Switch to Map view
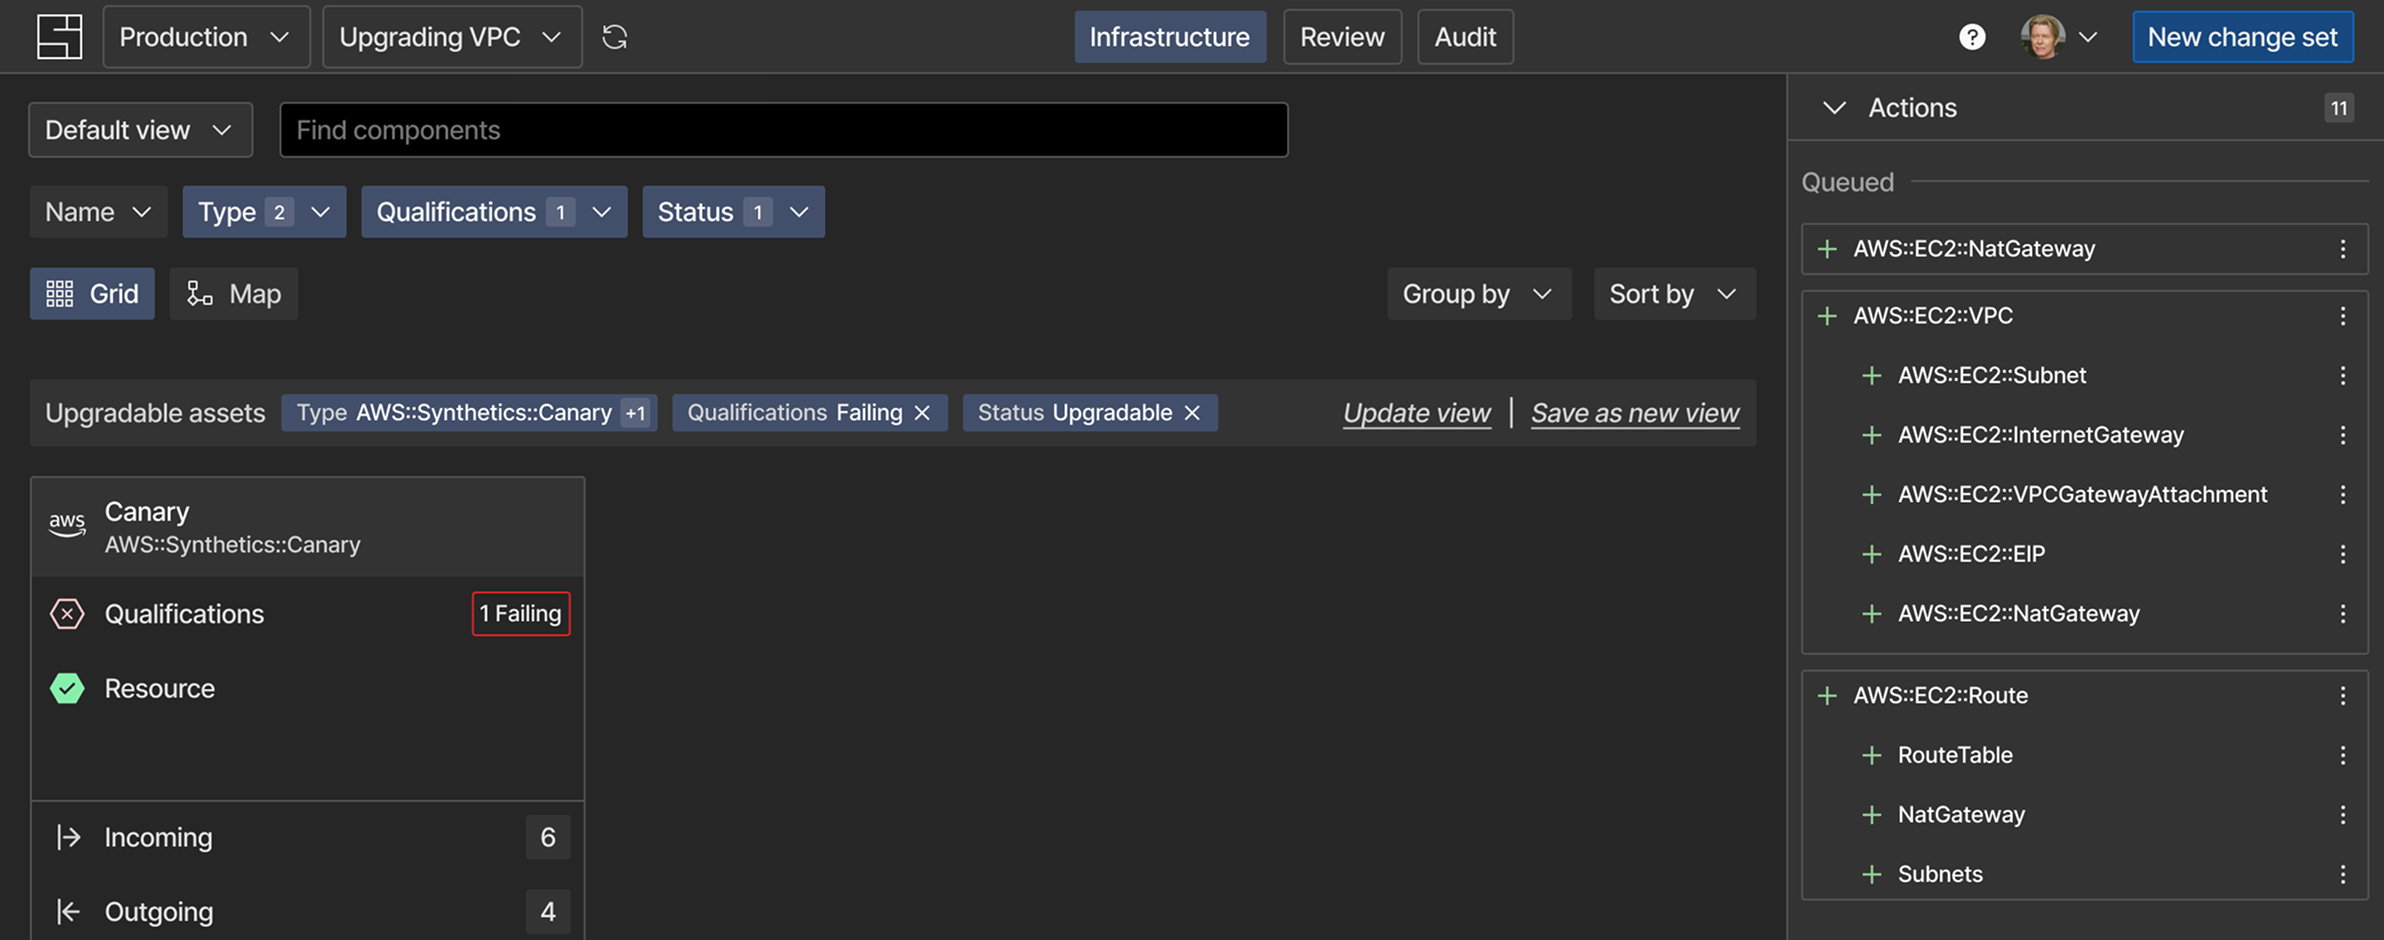This screenshot has width=2384, height=940. coord(233,293)
